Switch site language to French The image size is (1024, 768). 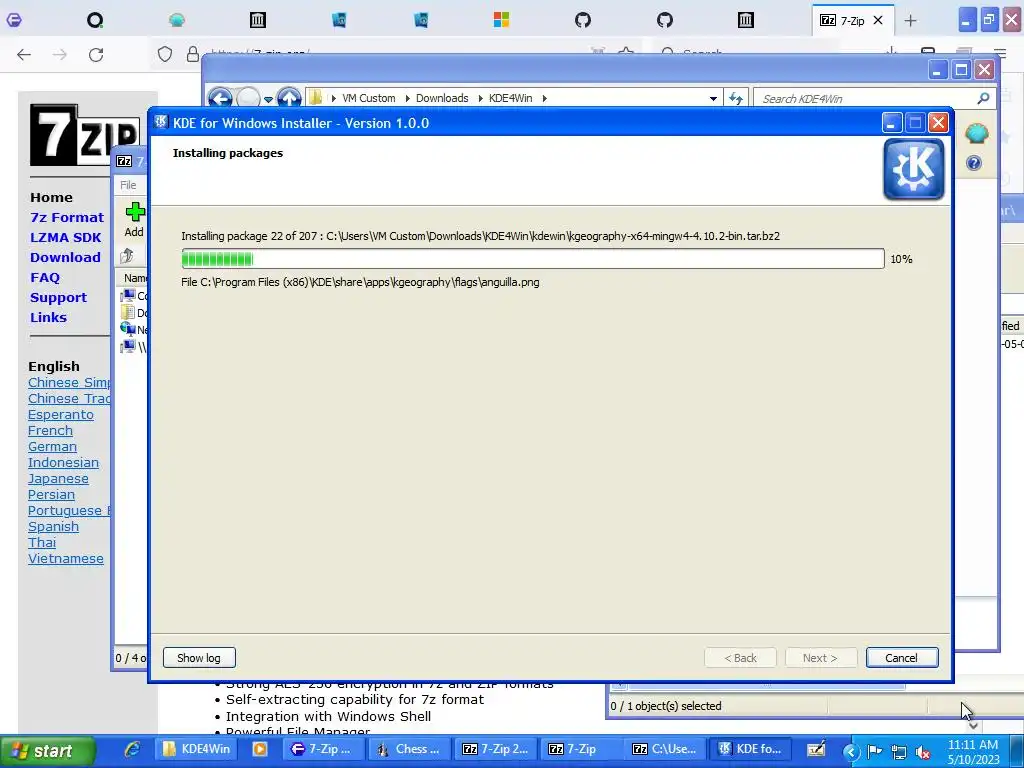point(50,430)
